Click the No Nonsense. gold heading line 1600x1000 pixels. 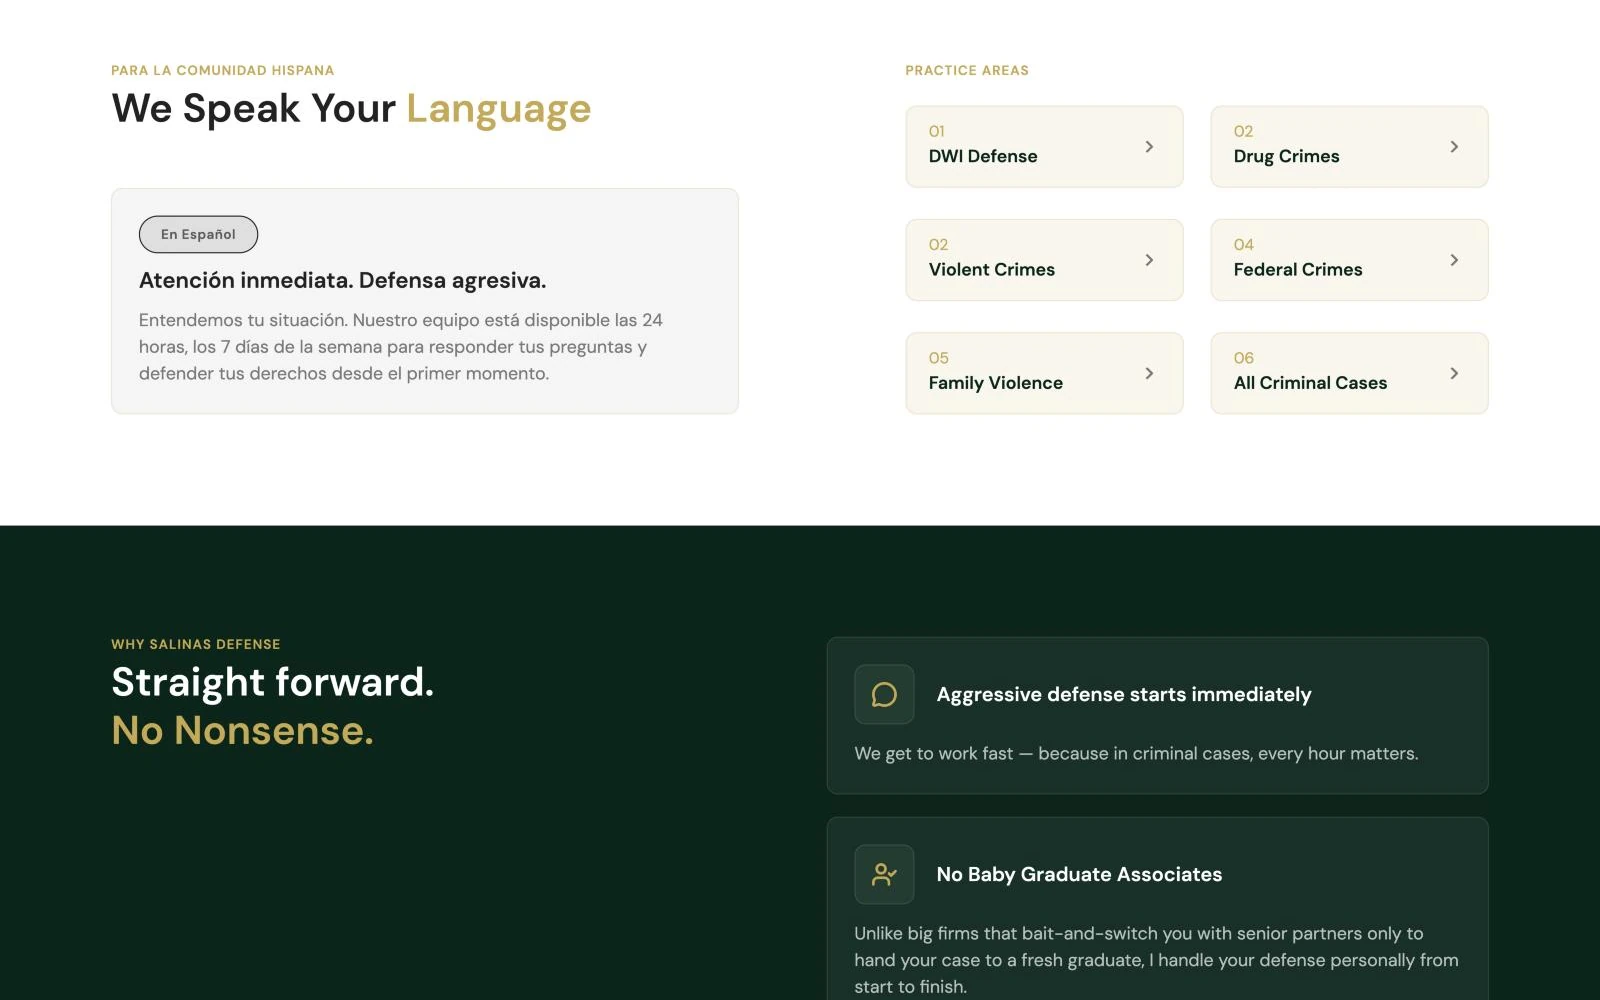[x=243, y=731]
